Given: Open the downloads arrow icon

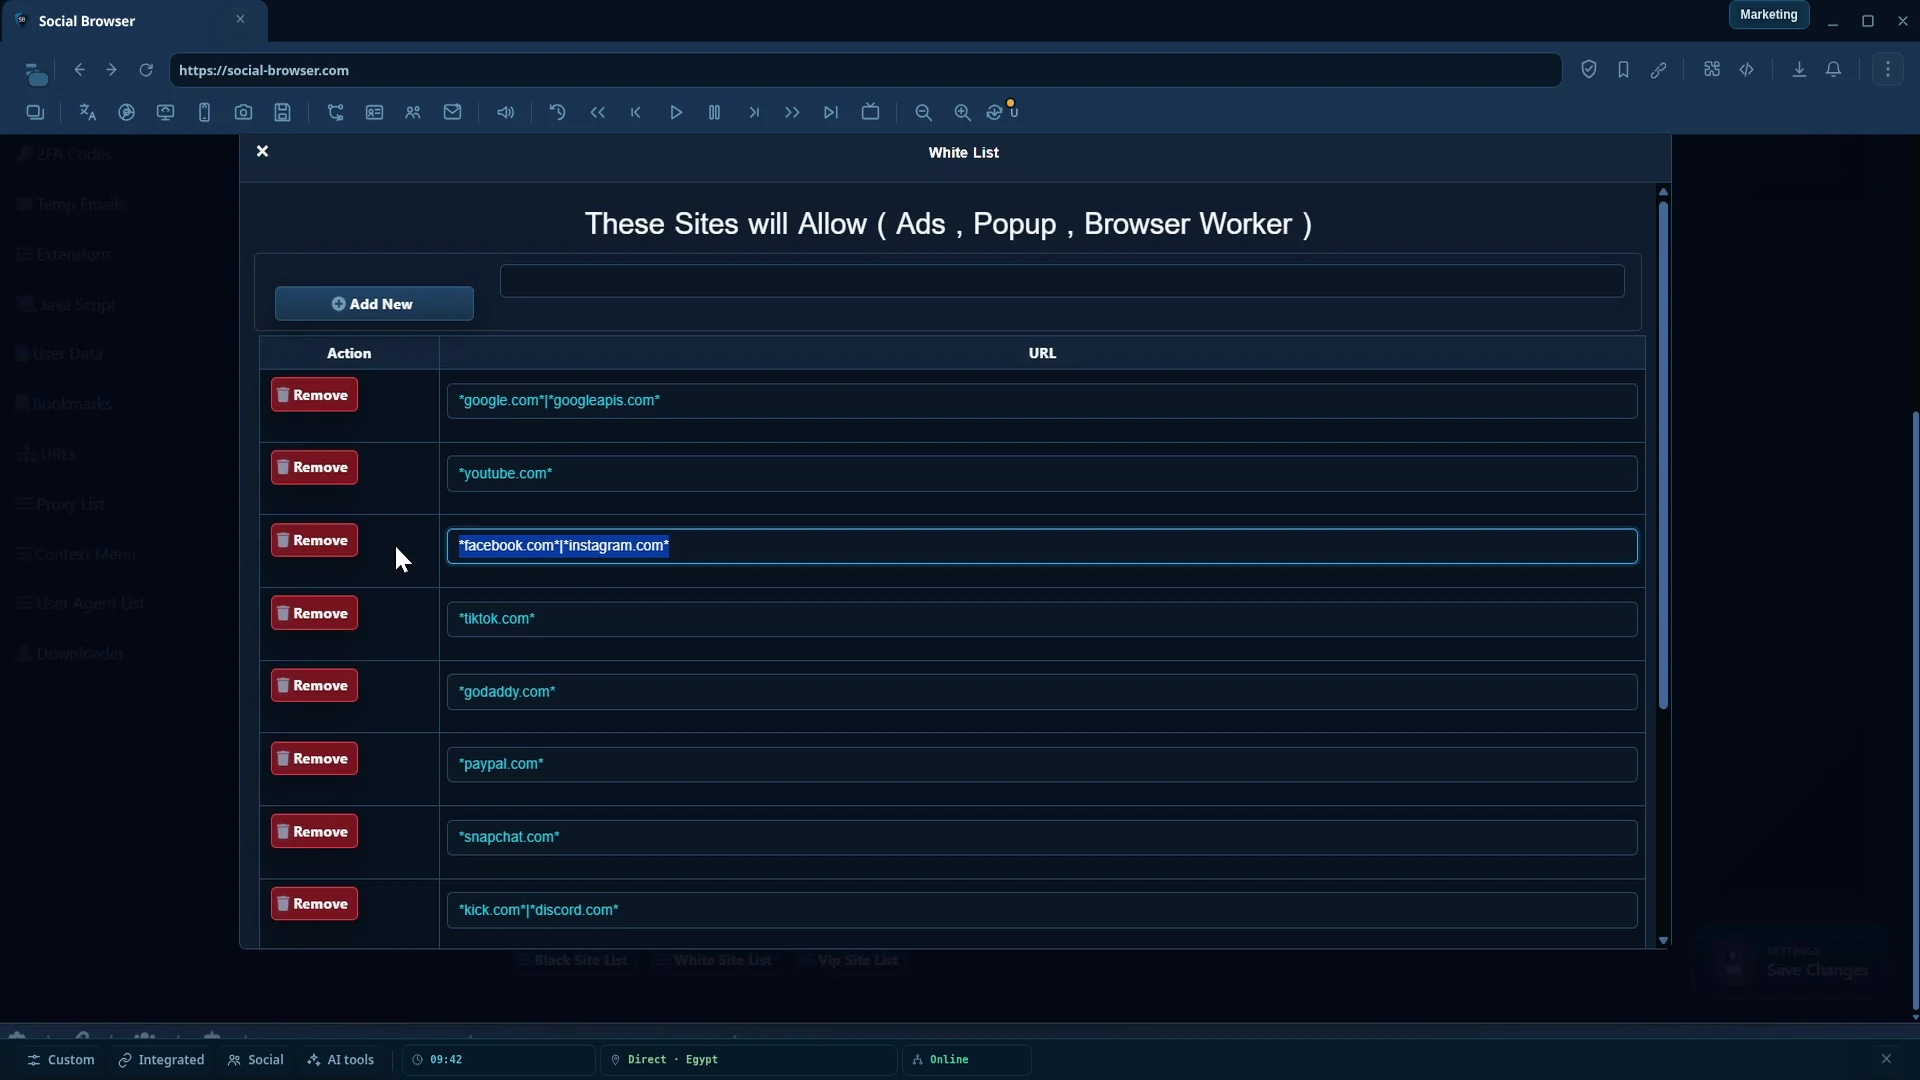Looking at the screenshot, I should click(1799, 70).
